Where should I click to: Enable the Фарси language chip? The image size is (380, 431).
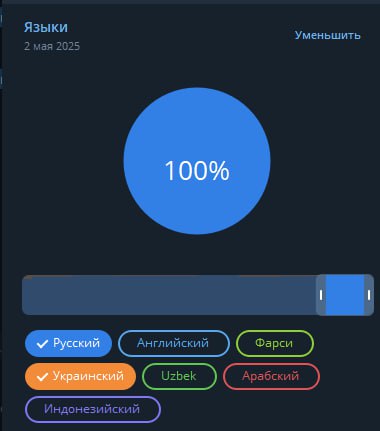pos(275,343)
